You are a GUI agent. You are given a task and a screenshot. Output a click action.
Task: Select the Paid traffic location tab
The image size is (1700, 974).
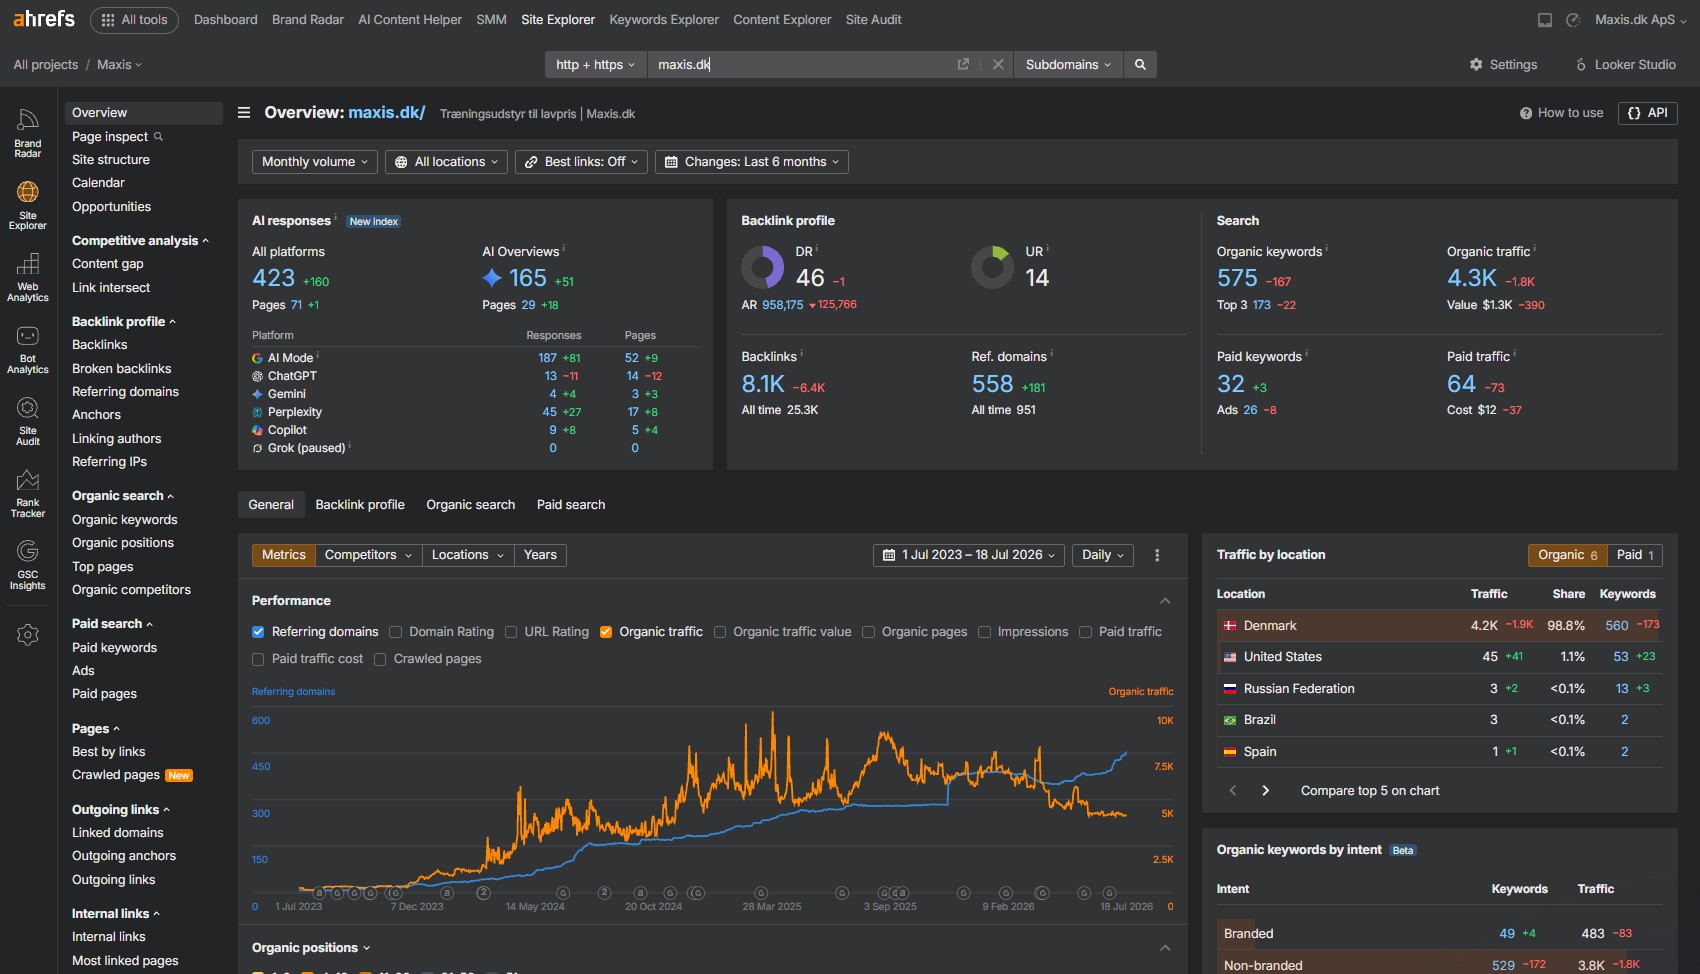click(x=1635, y=555)
